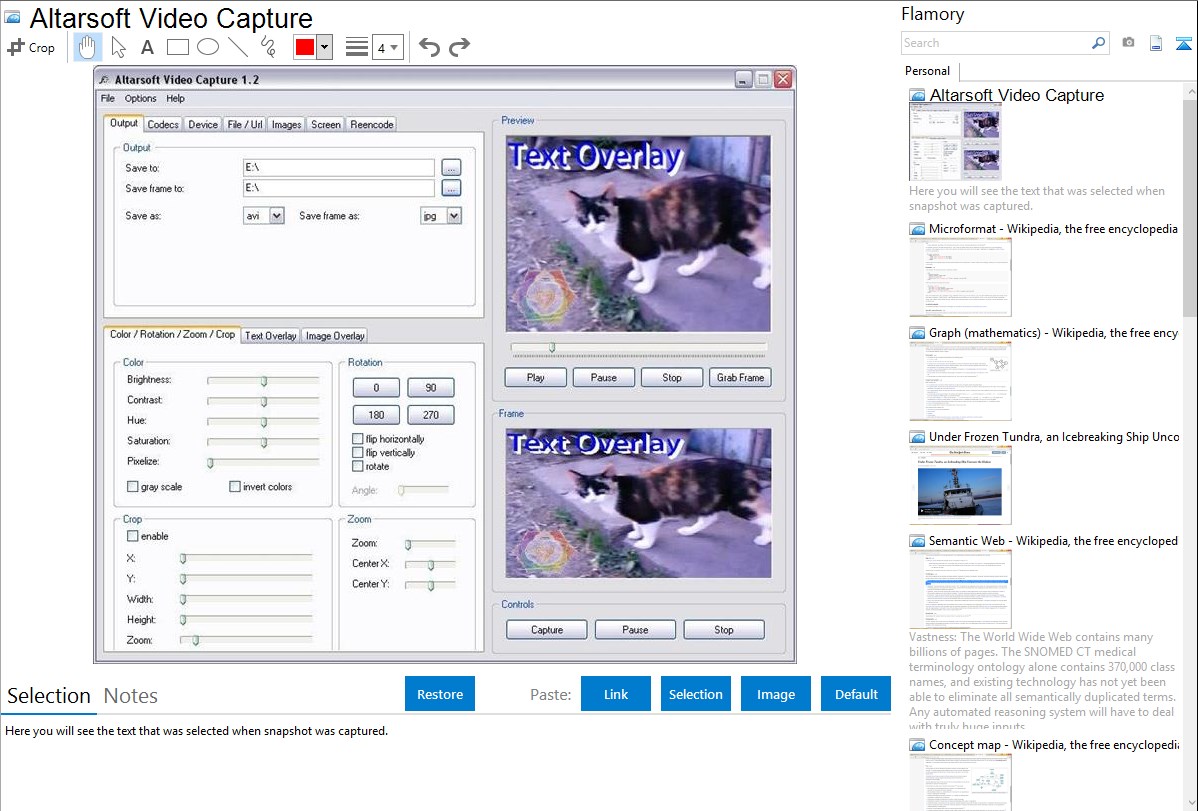
Task: Click the Save to path field
Action: pyautogui.click(x=338, y=167)
